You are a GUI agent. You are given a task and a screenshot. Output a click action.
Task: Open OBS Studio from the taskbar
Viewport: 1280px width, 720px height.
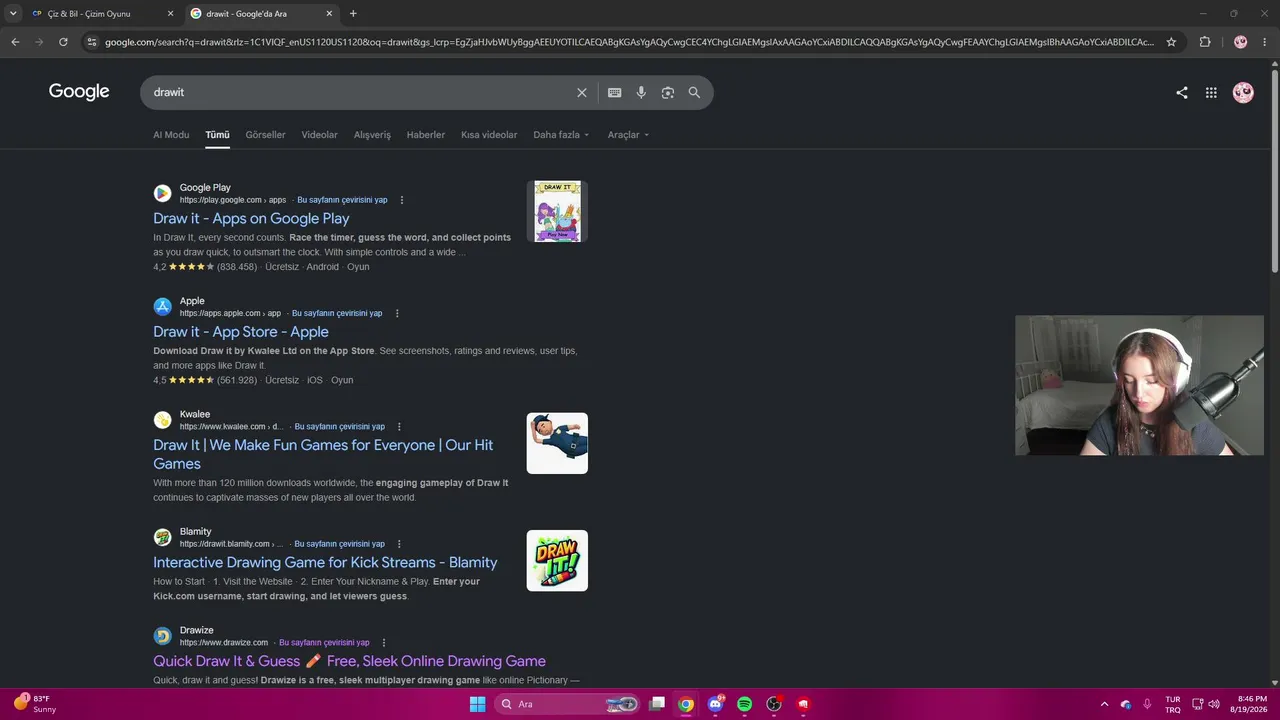pyautogui.click(x=774, y=704)
